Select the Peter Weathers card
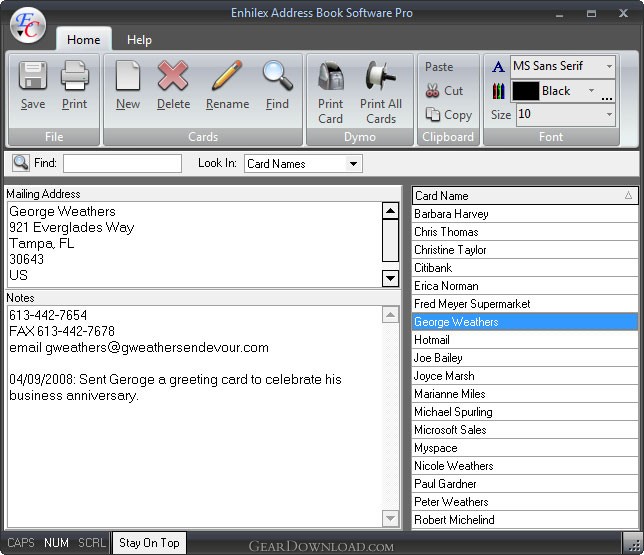644x555 pixels. click(x=525, y=502)
